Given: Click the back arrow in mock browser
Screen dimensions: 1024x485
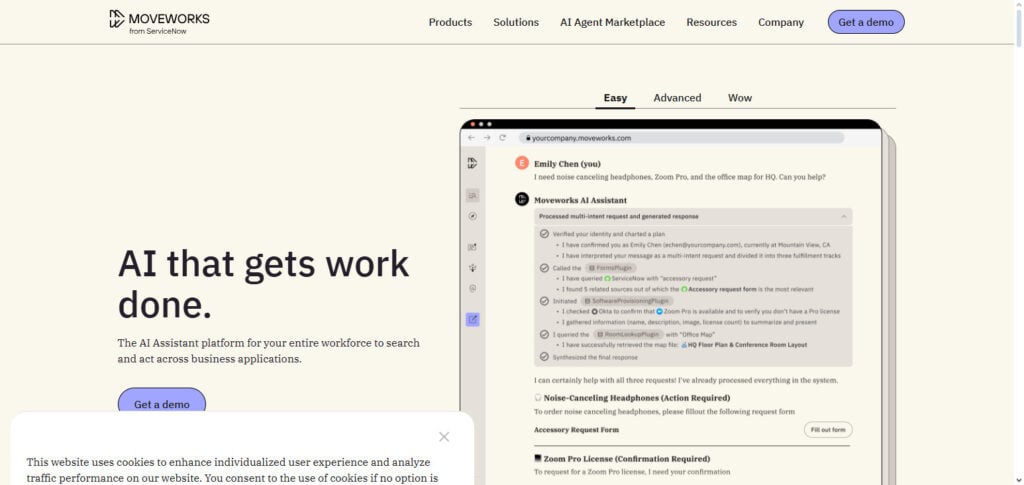Looking at the screenshot, I should coord(472,138).
